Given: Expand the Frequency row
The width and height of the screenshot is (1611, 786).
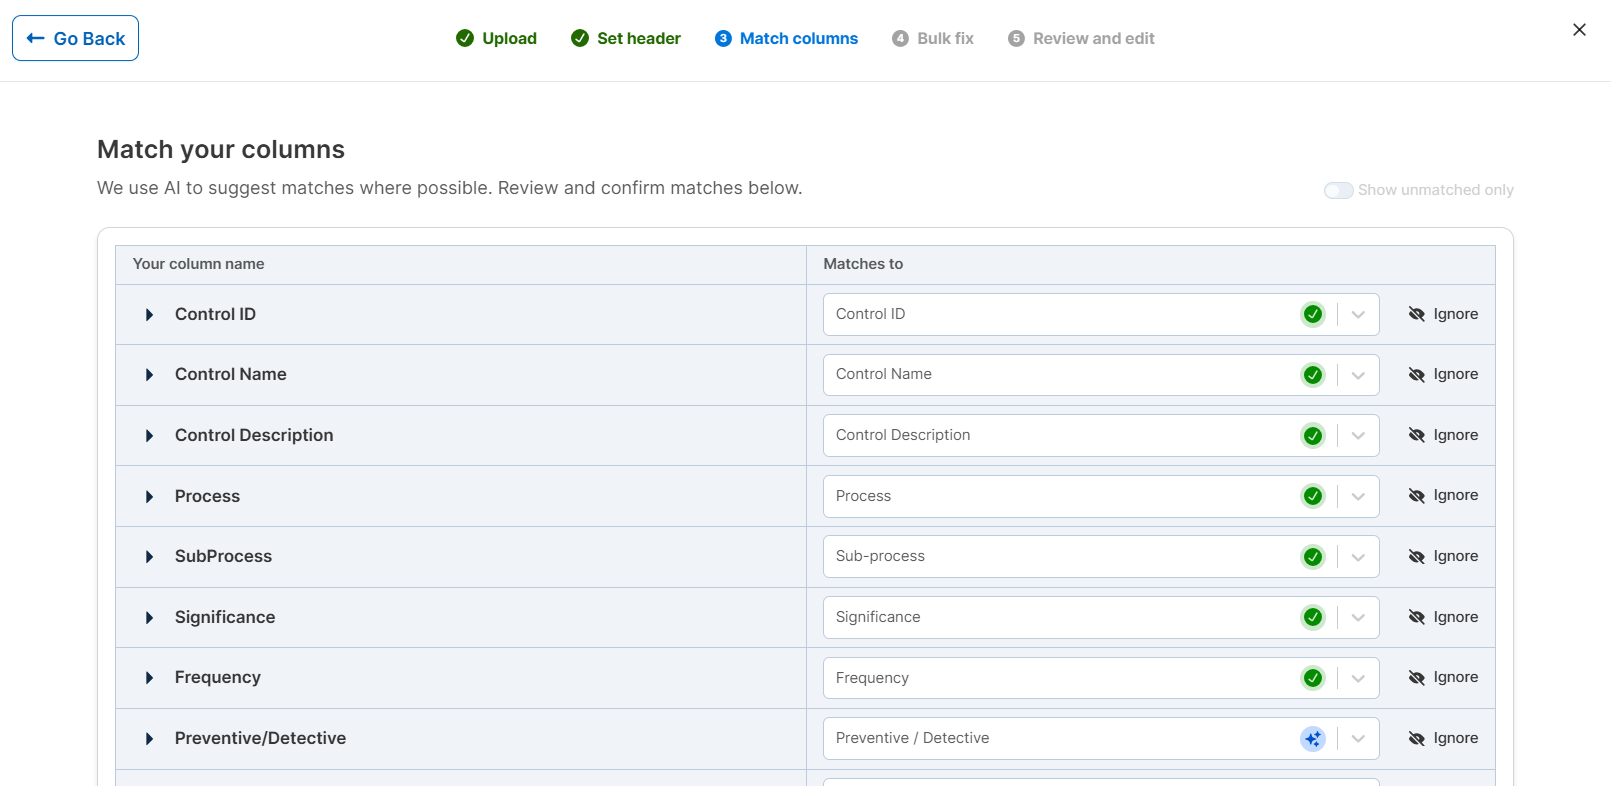Looking at the screenshot, I should tap(149, 678).
